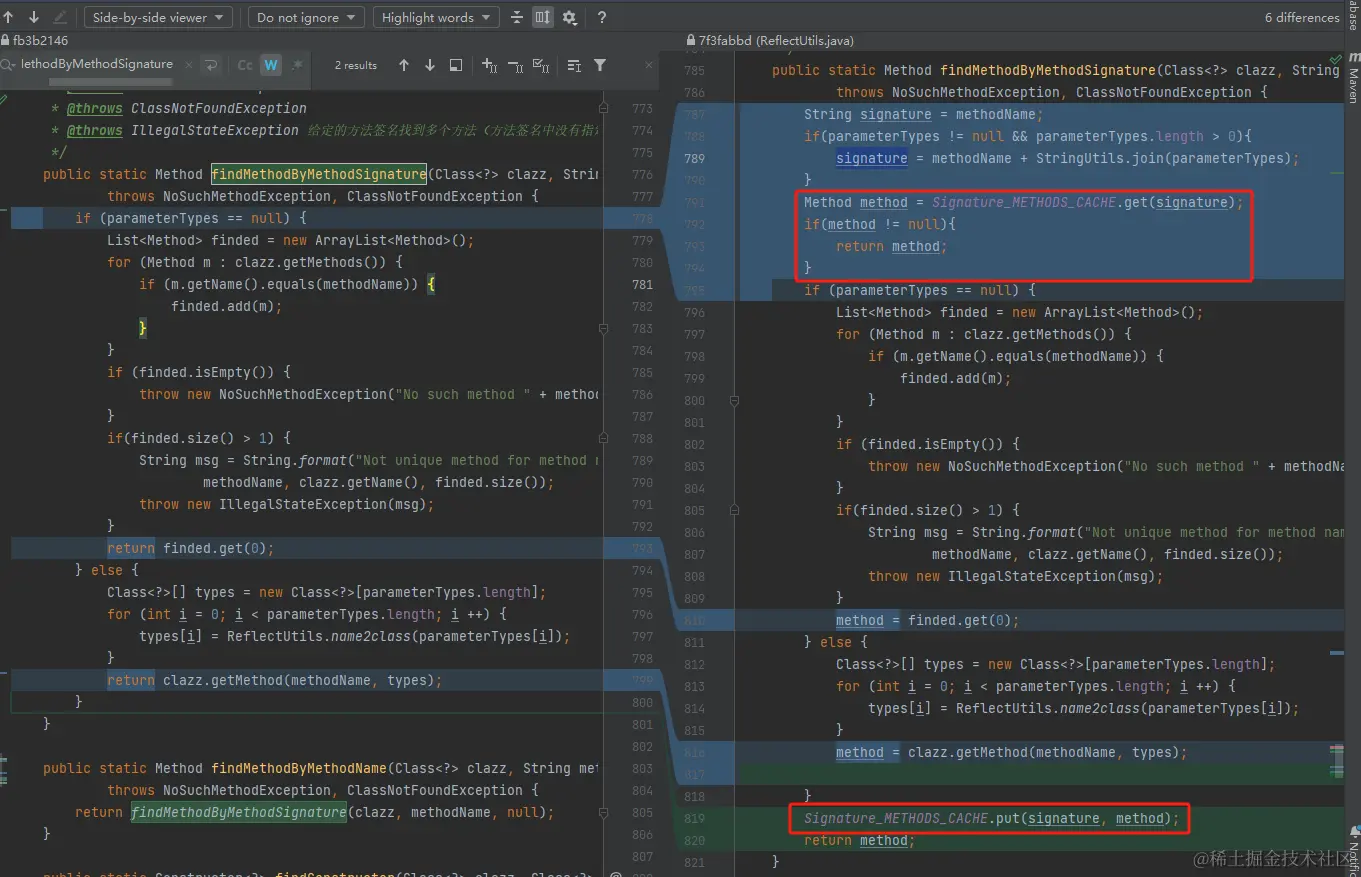Focus the search field with lethodByMethodSignature
The width and height of the screenshot is (1361, 877).
point(97,64)
